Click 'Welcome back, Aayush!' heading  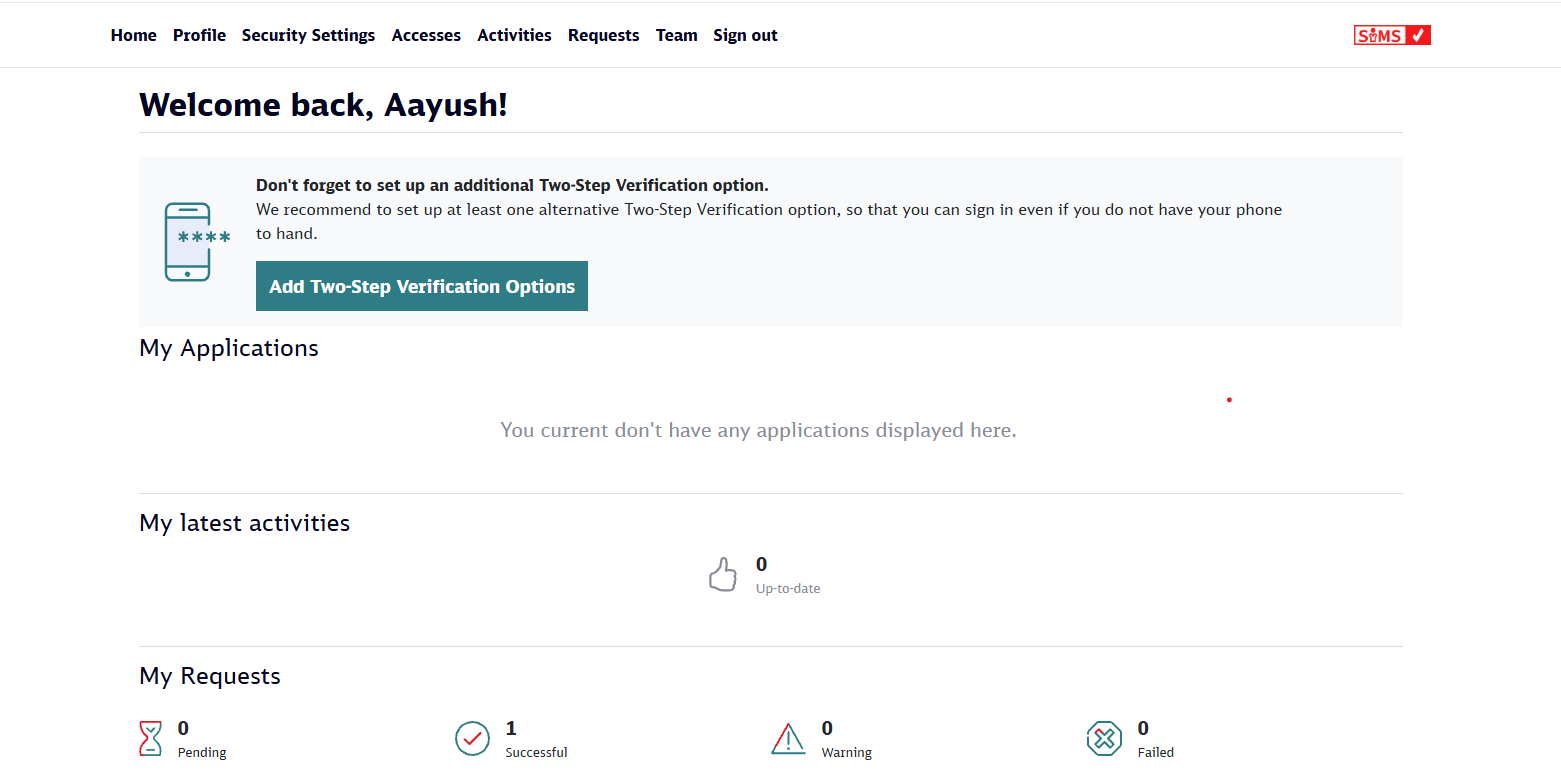tap(323, 104)
